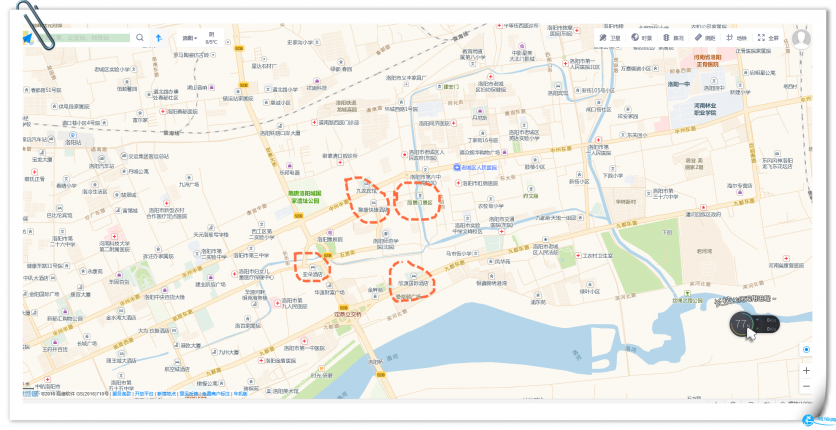
Task: Select the 测距 ruler measuring tool
Action: 705,38
